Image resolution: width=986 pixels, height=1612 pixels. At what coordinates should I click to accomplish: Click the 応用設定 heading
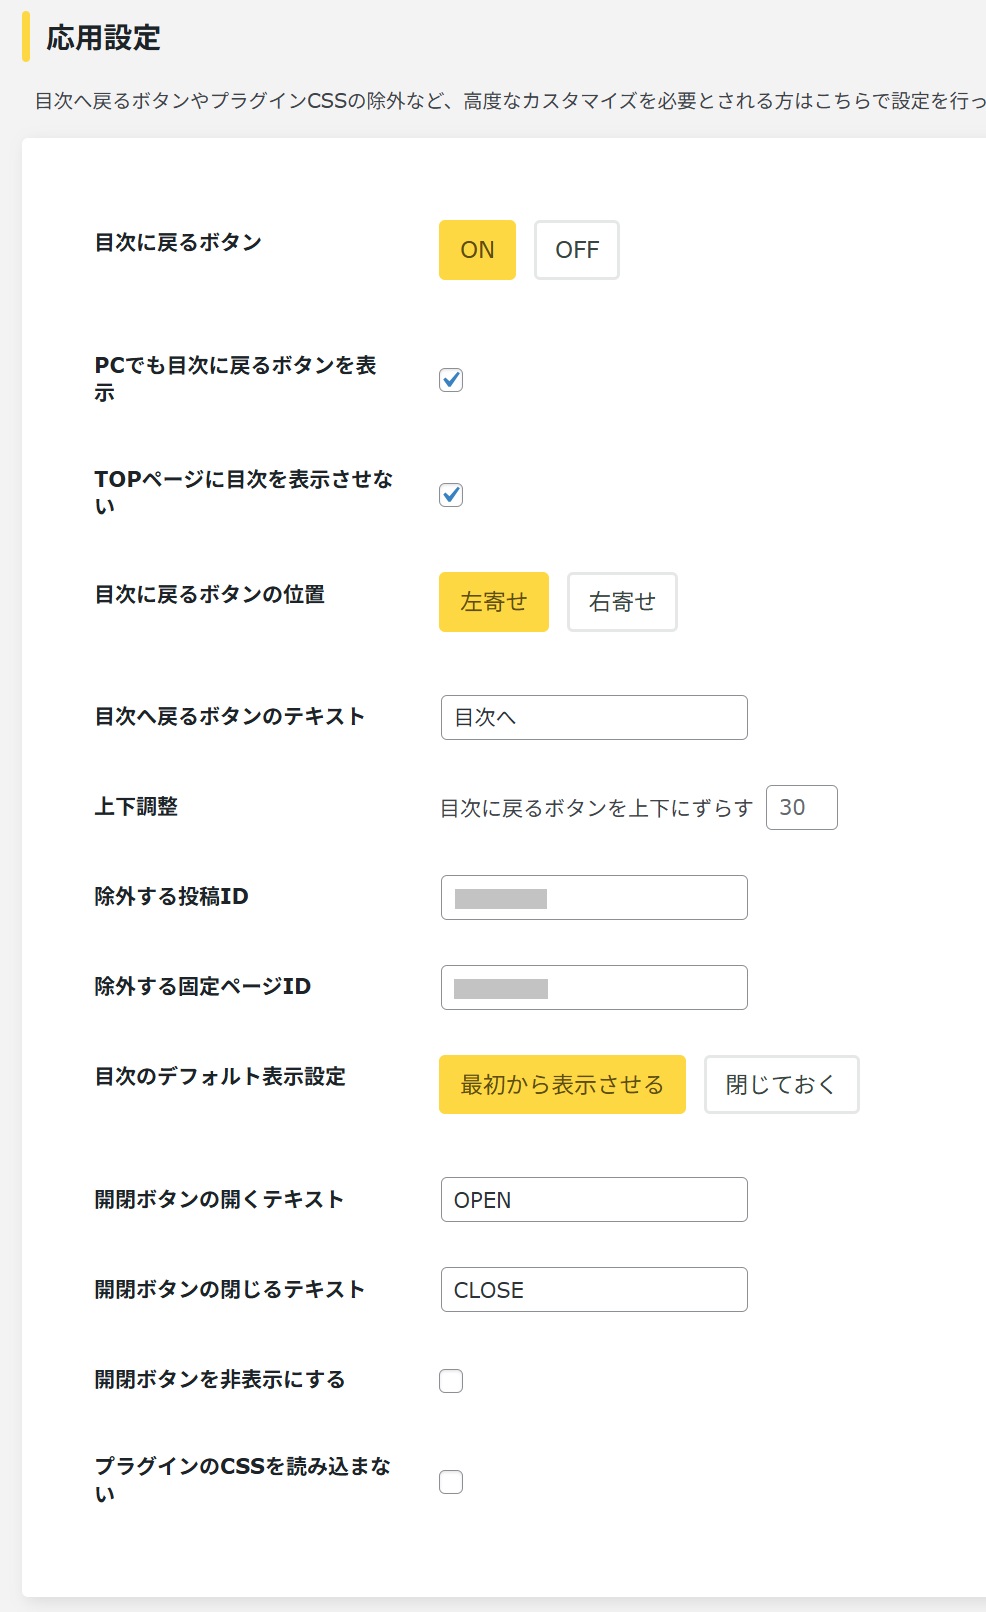tap(103, 38)
